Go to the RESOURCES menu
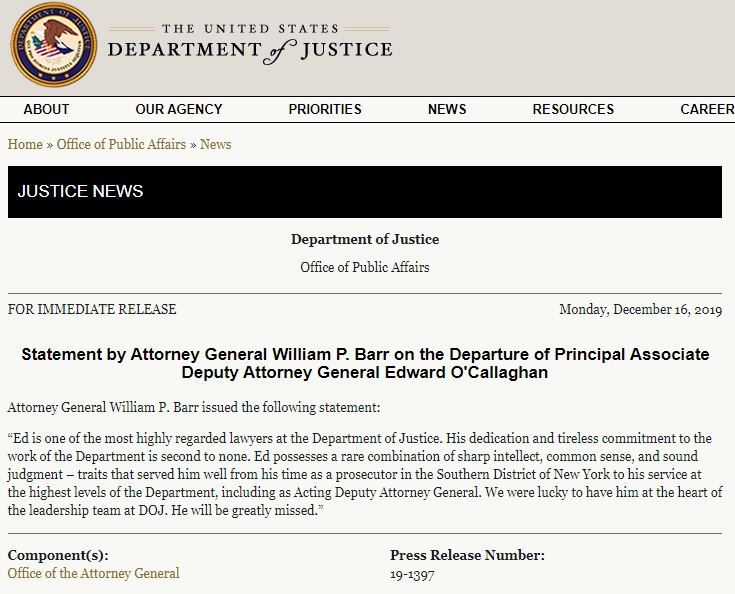 [573, 109]
